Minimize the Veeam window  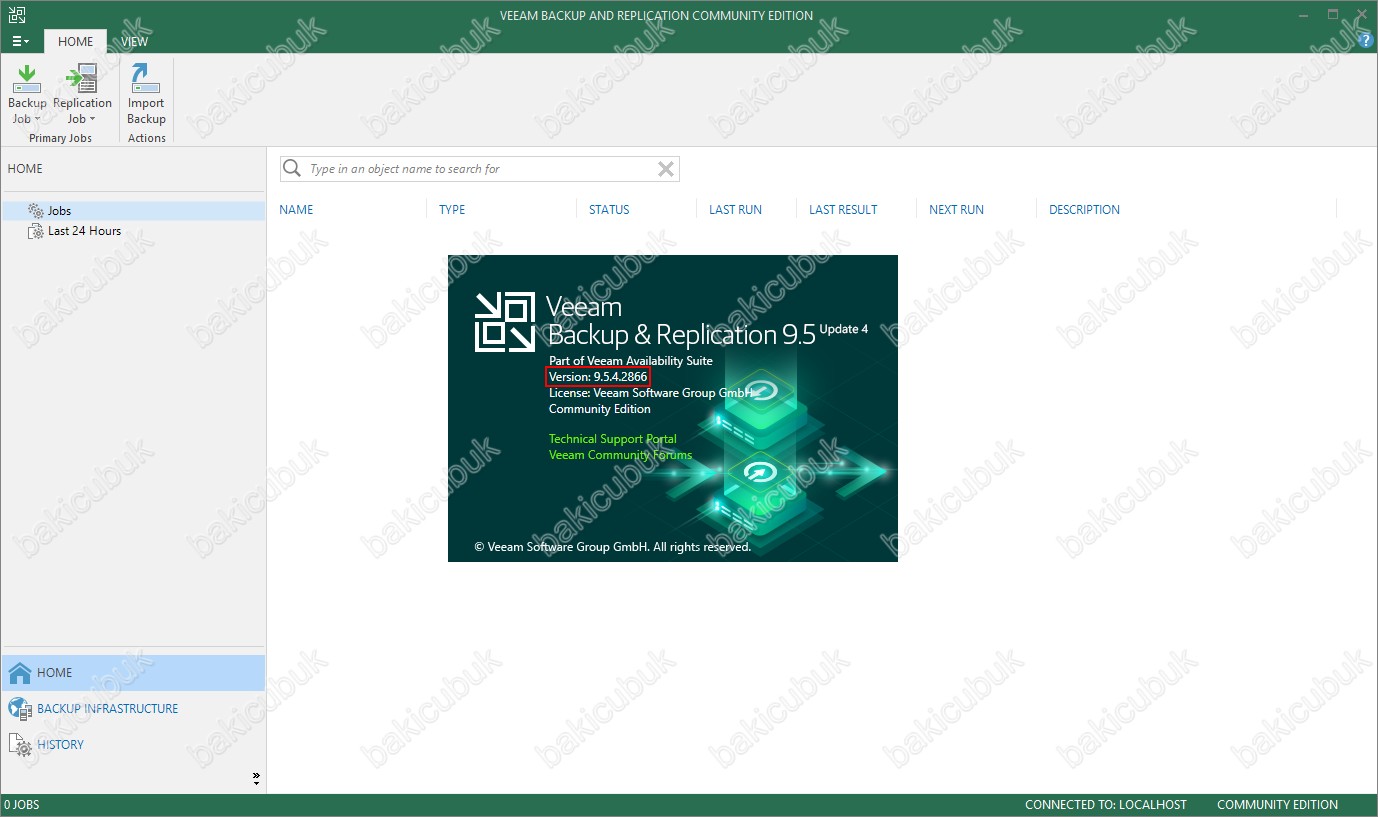pyautogui.click(x=1301, y=15)
